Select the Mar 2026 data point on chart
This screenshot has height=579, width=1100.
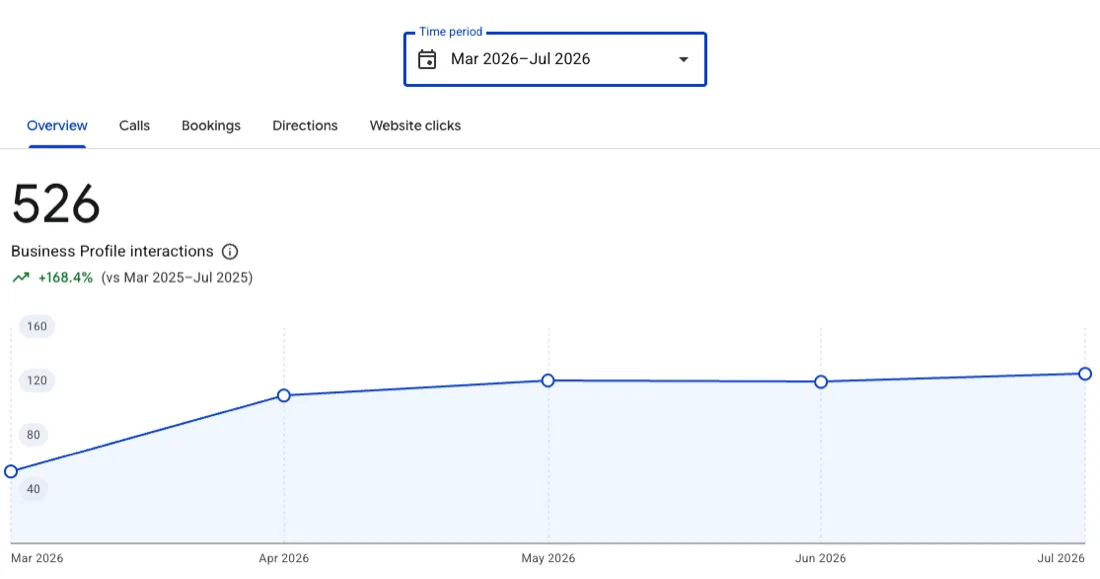pyautogui.click(x=11, y=472)
